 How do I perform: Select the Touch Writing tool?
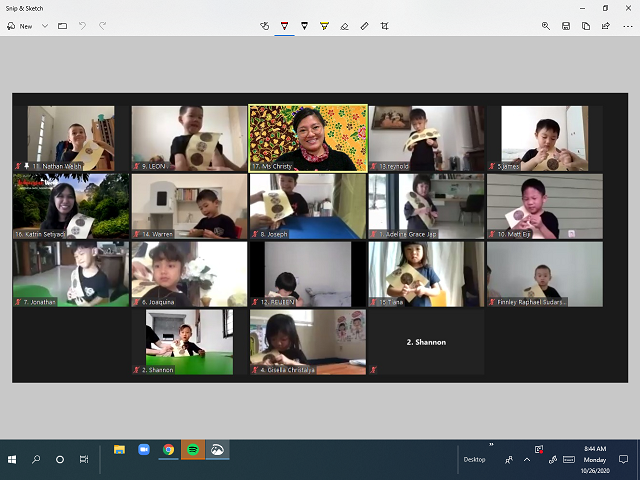tap(264, 26)
